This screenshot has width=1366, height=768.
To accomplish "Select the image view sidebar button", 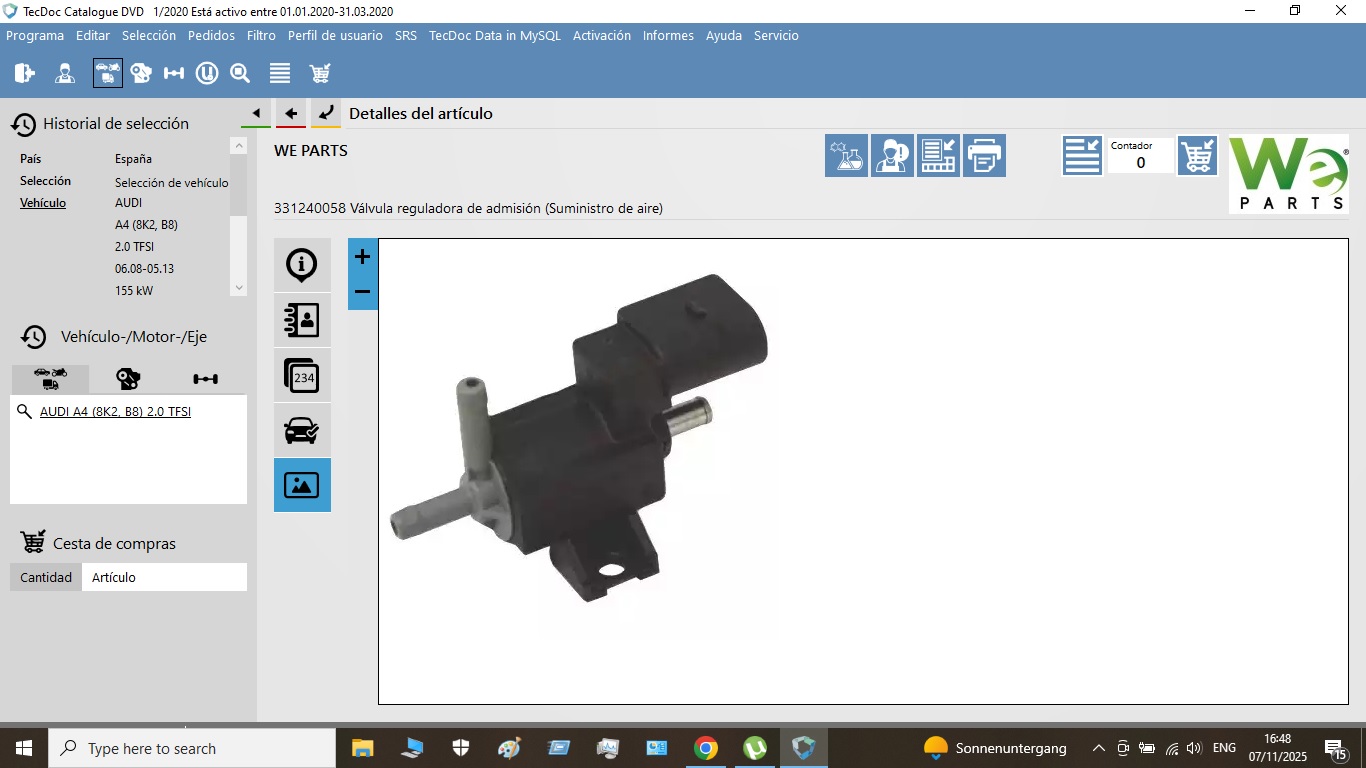I will [x=301, y=485].
